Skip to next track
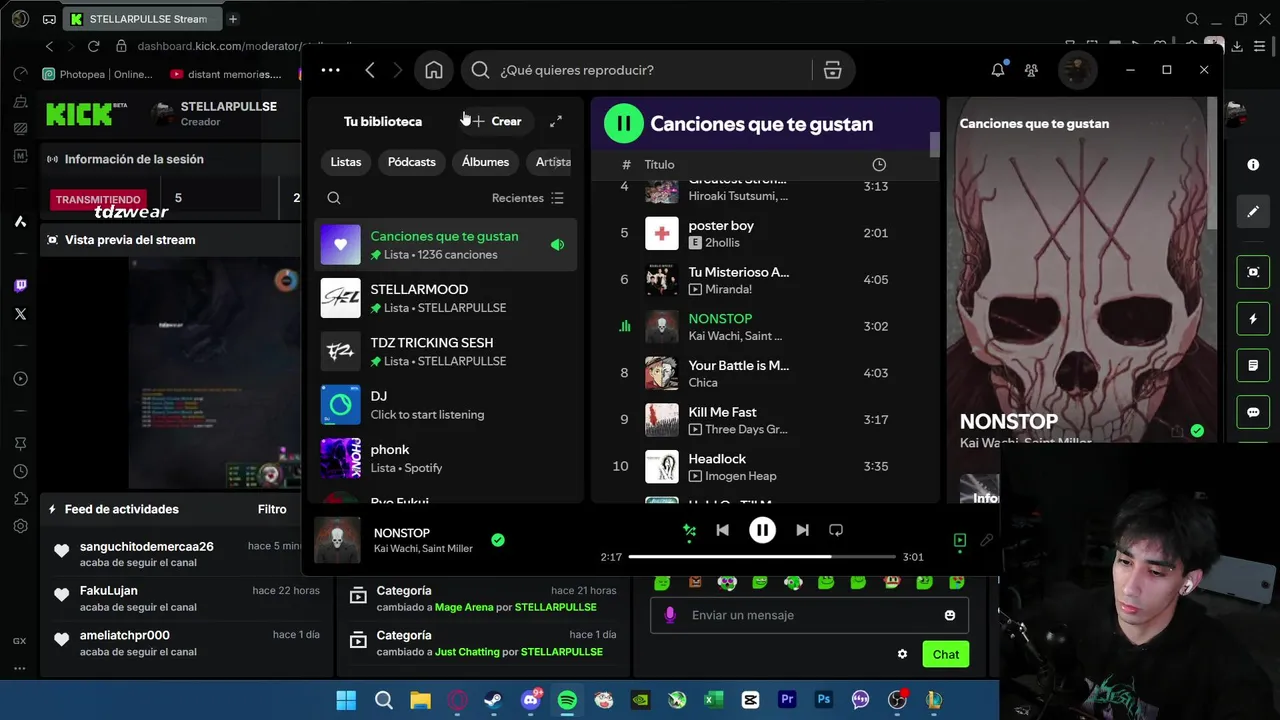Viewport: 1280px width, 720px height. (x=802, y=530)
